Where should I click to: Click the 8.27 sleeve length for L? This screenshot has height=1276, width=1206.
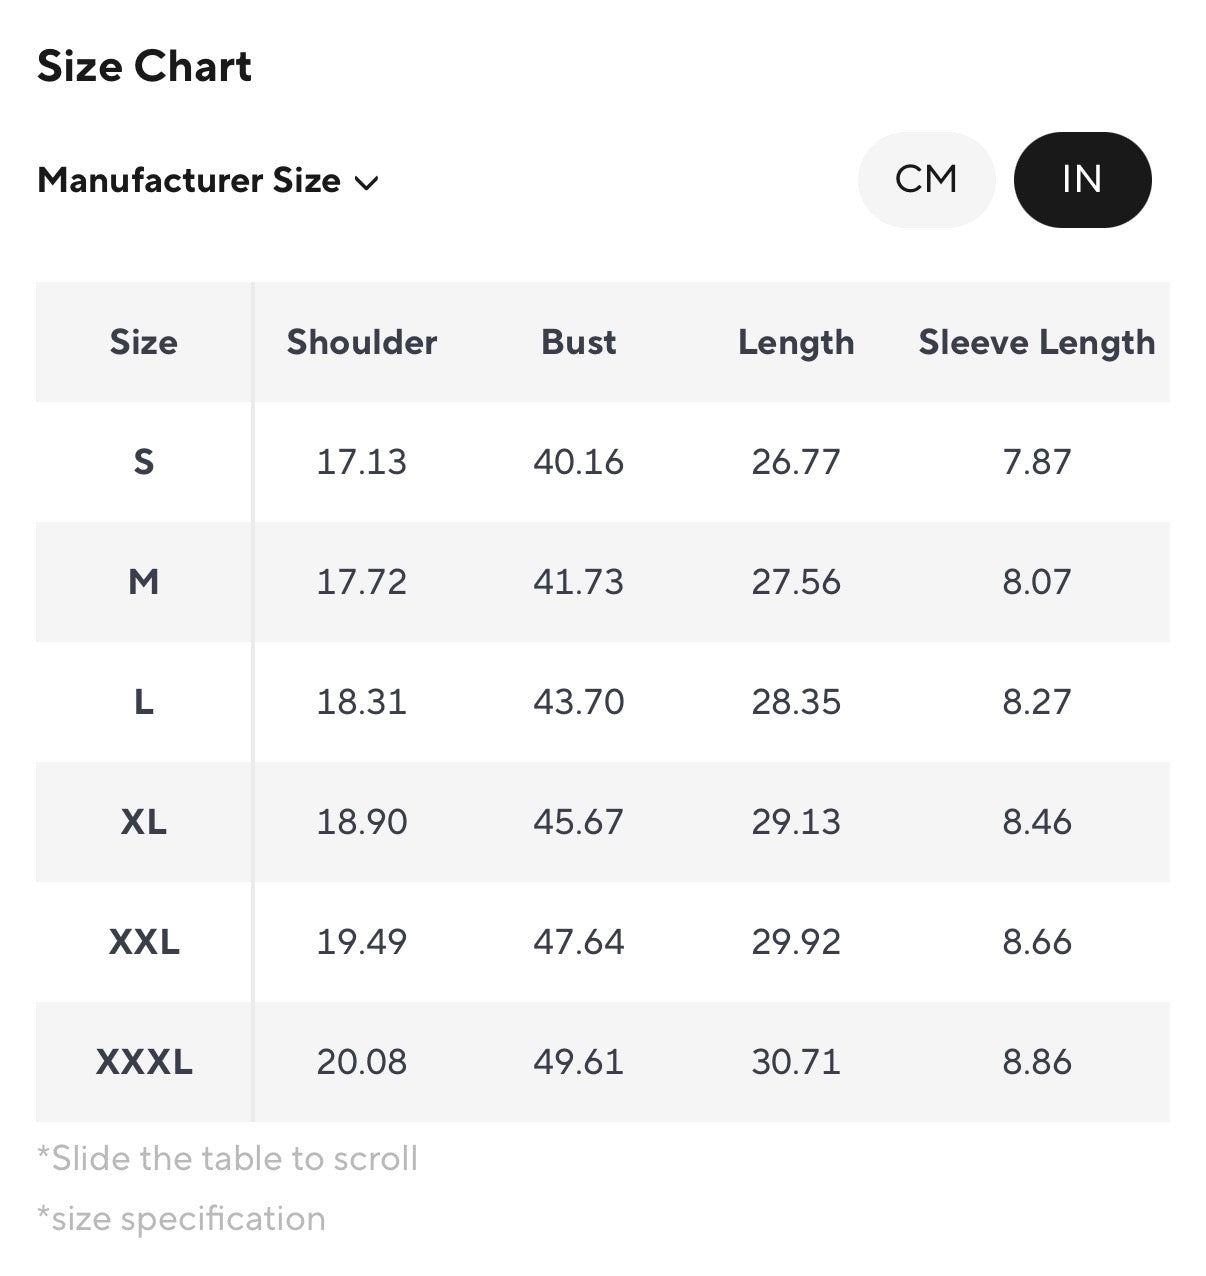point(1037,702)
